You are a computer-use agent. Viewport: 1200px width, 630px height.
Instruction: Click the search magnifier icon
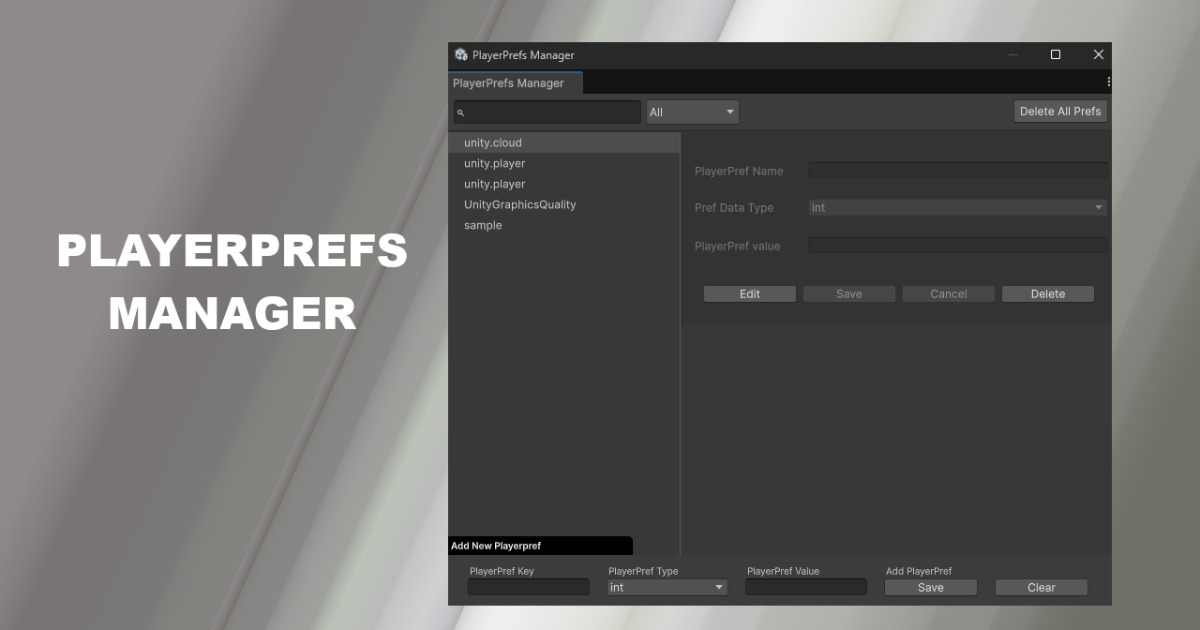[x=463, y=111]
